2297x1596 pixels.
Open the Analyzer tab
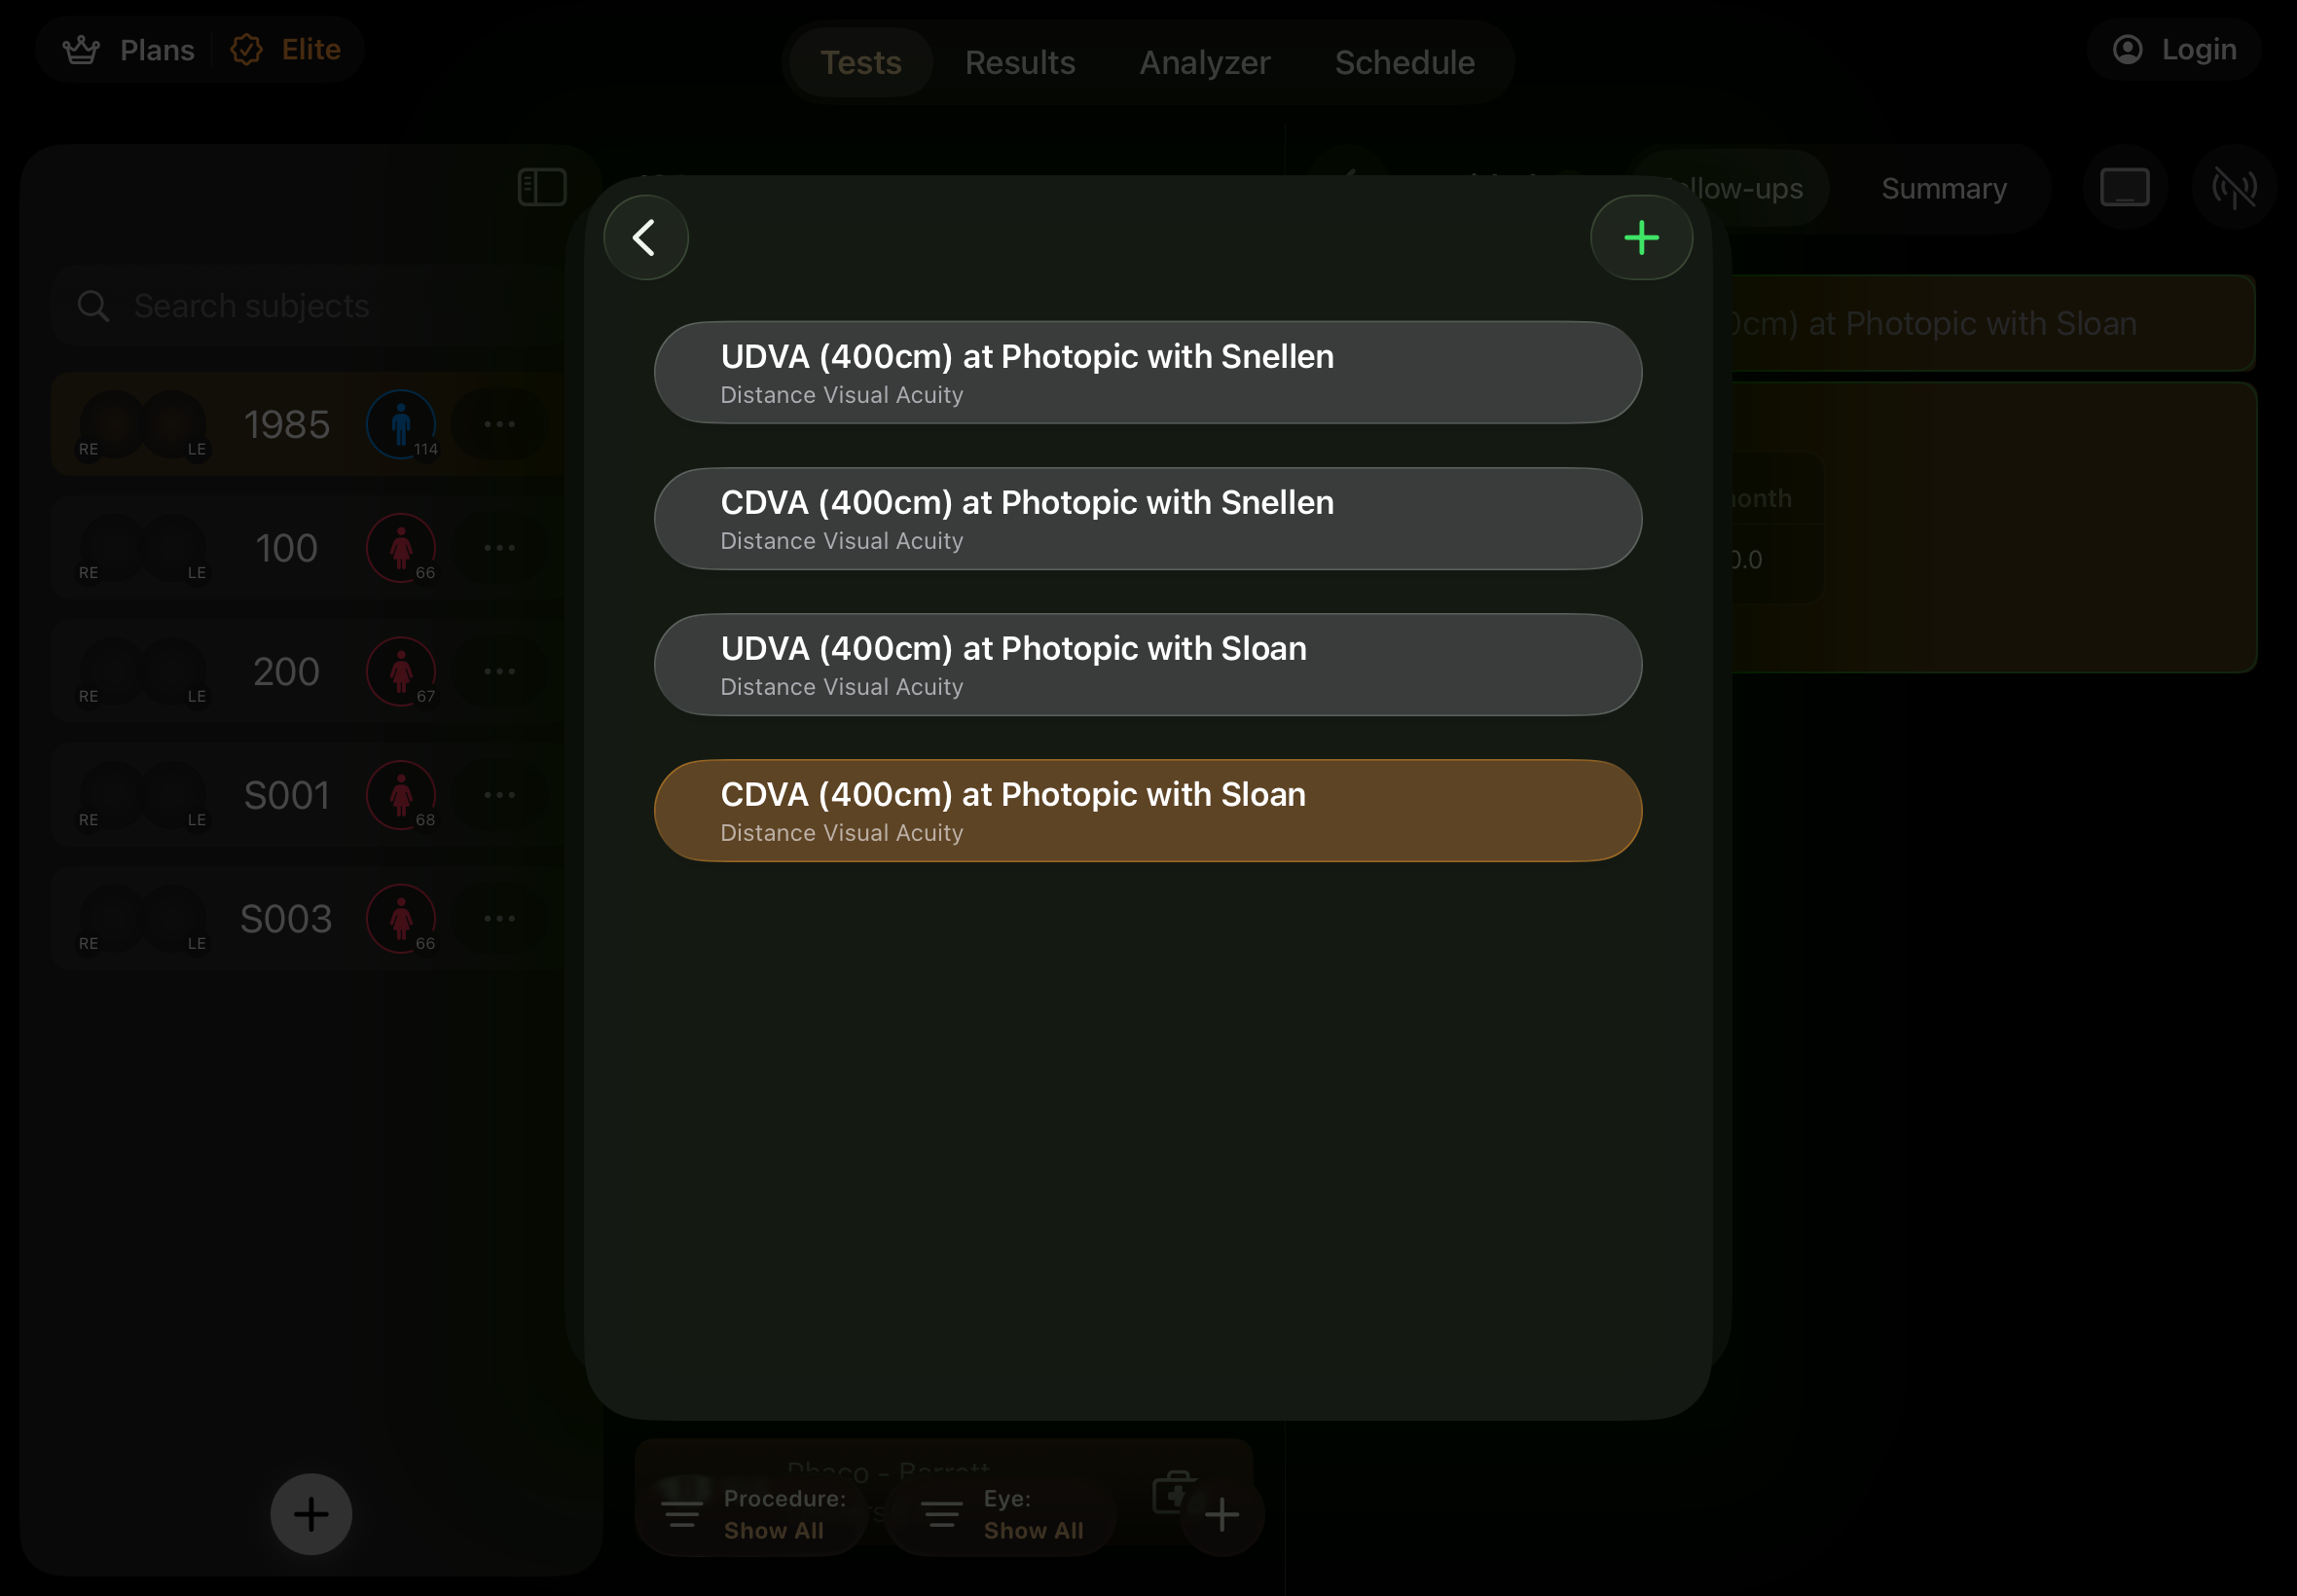click(x=1205, y=62)
